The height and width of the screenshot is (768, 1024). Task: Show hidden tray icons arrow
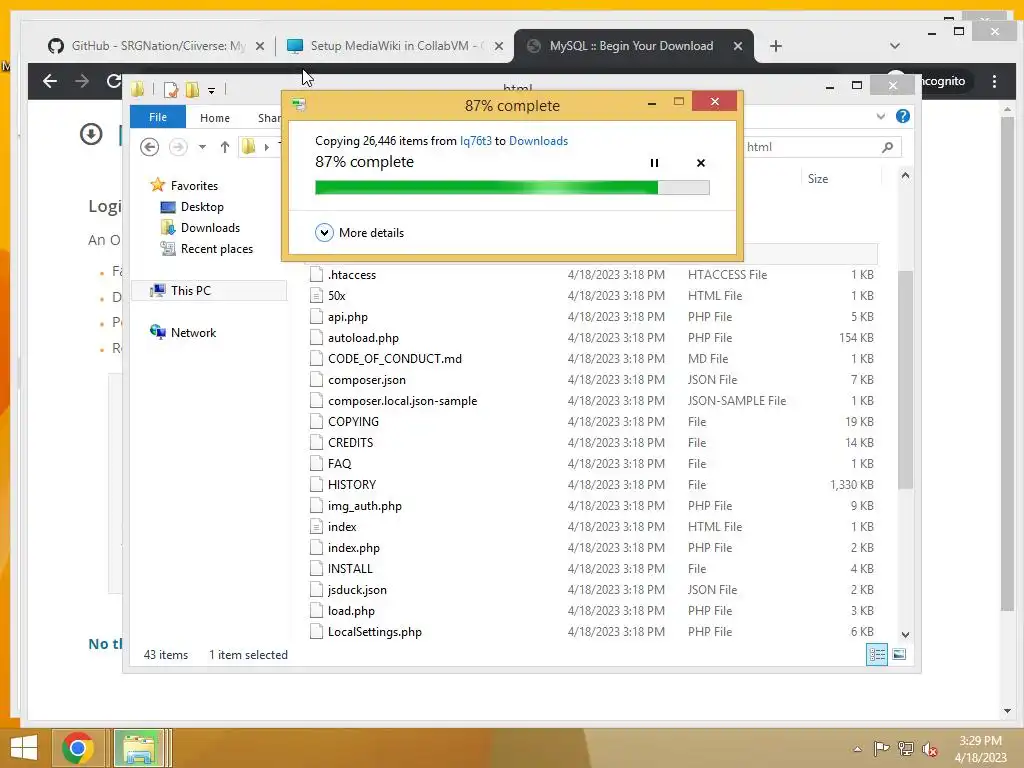(857, 749)
